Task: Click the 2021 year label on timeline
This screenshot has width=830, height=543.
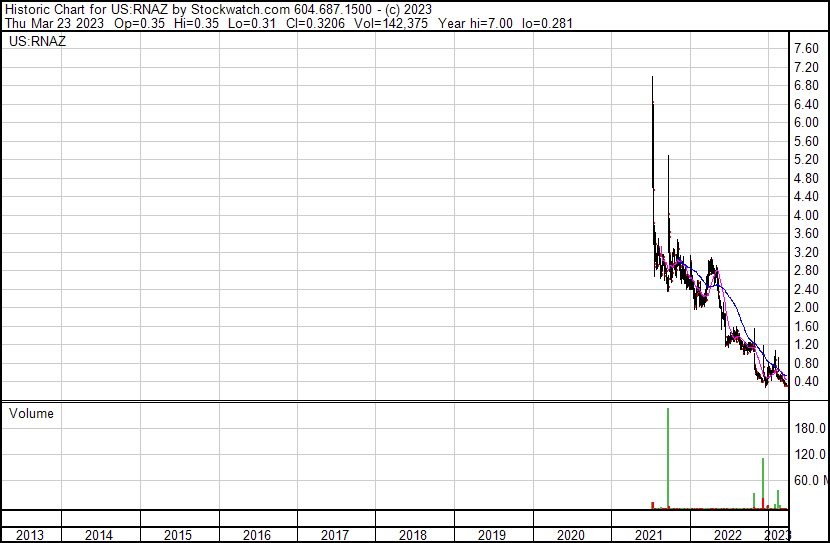Action: 650,535
